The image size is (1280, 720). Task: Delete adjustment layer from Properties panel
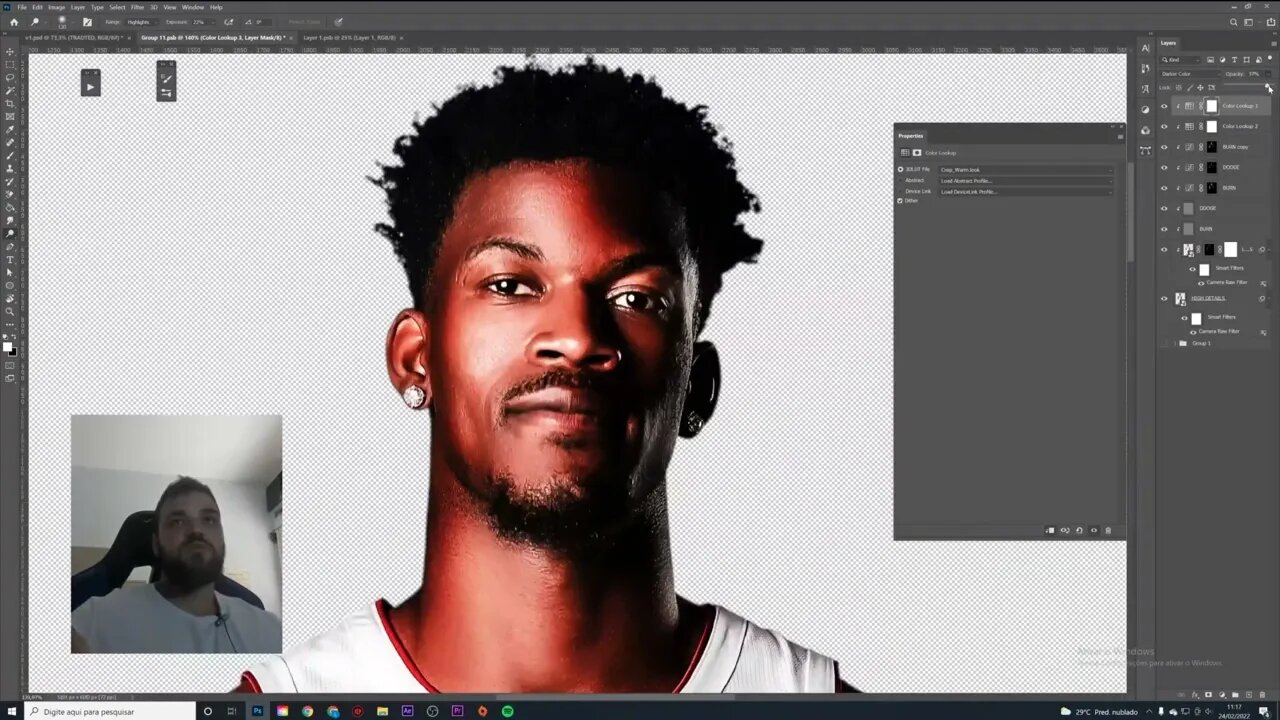click(1108, 530)
